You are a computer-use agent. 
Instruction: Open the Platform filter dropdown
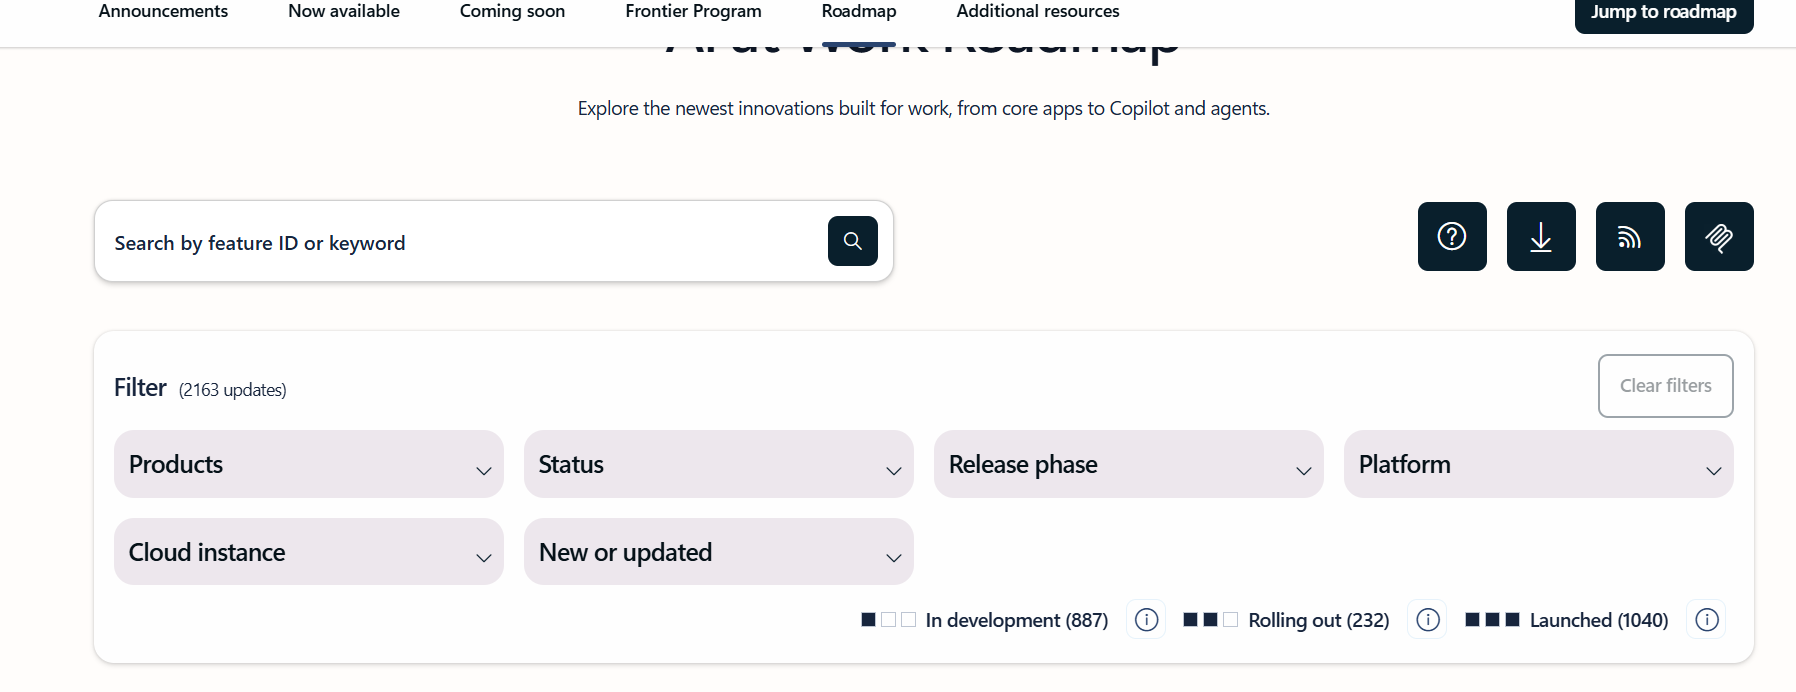(x=1539, y=464)
